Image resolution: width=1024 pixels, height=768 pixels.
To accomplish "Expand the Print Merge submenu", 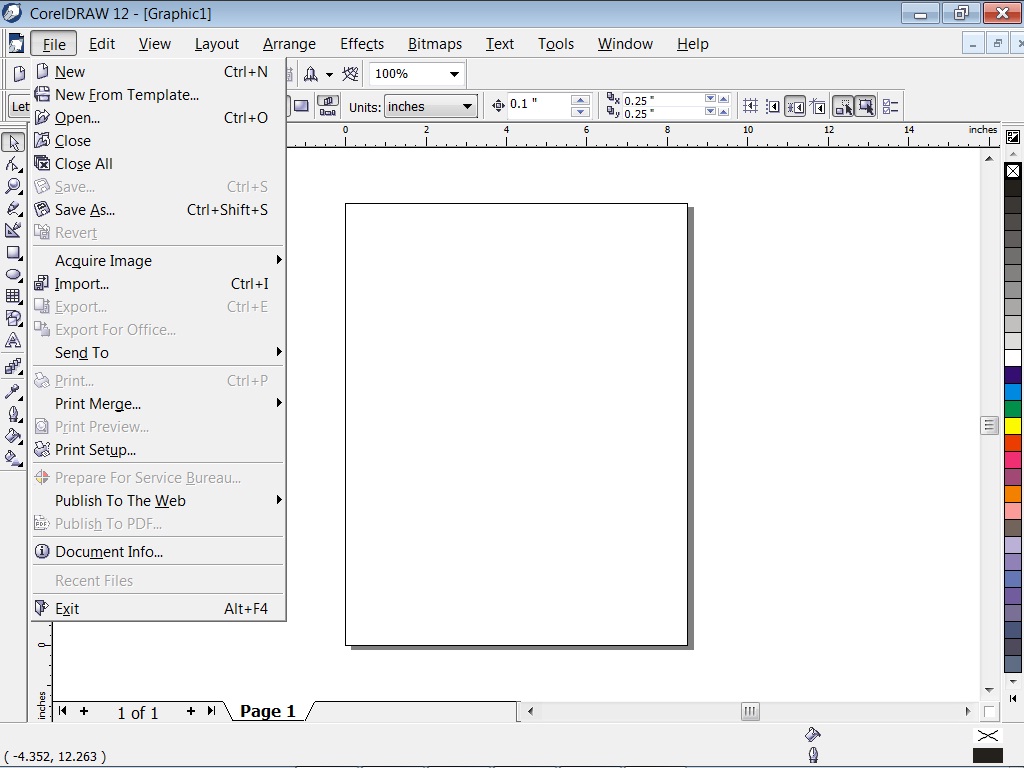I will point(158,404).
